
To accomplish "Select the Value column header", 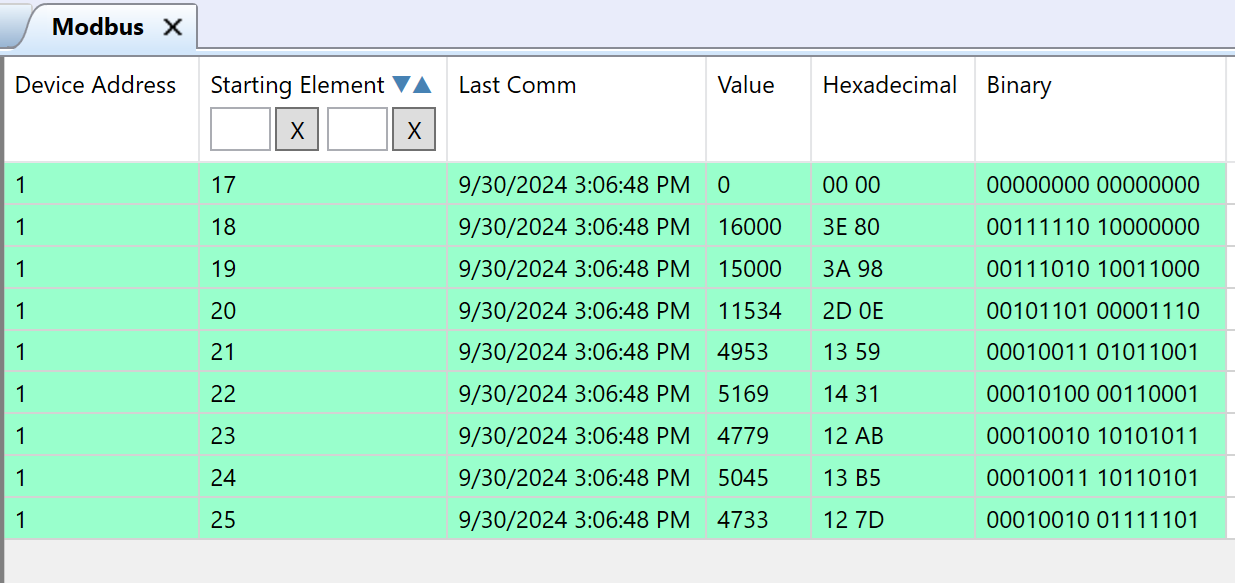I will (746, 85).
